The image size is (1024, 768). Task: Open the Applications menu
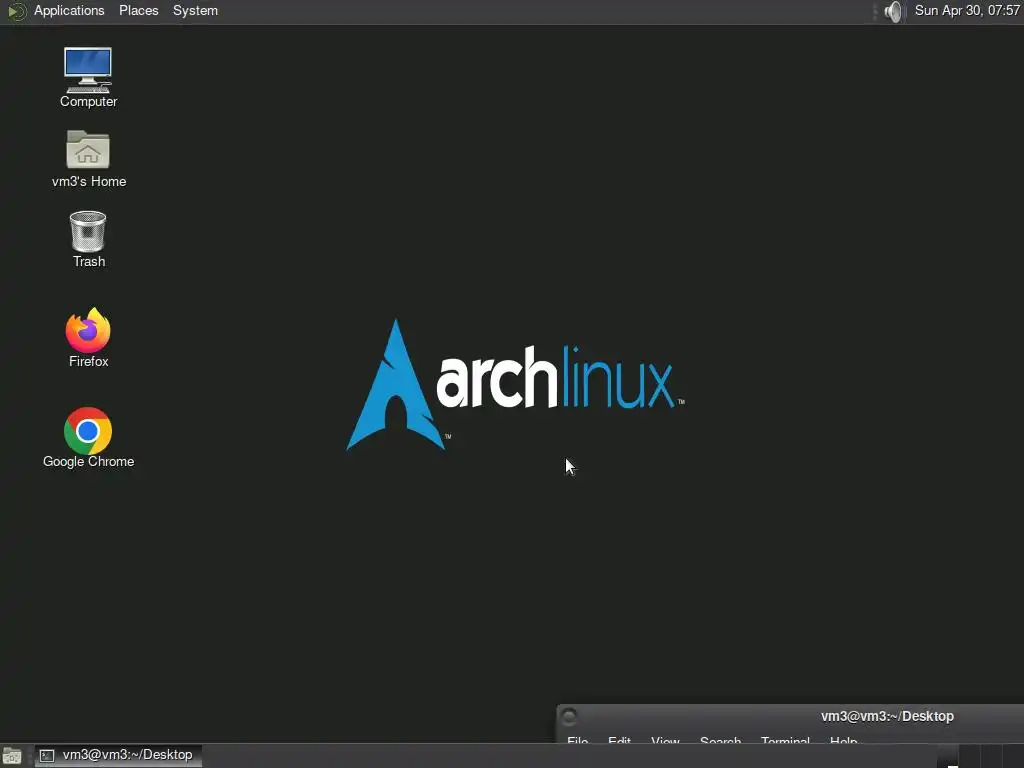coord(69,10)
